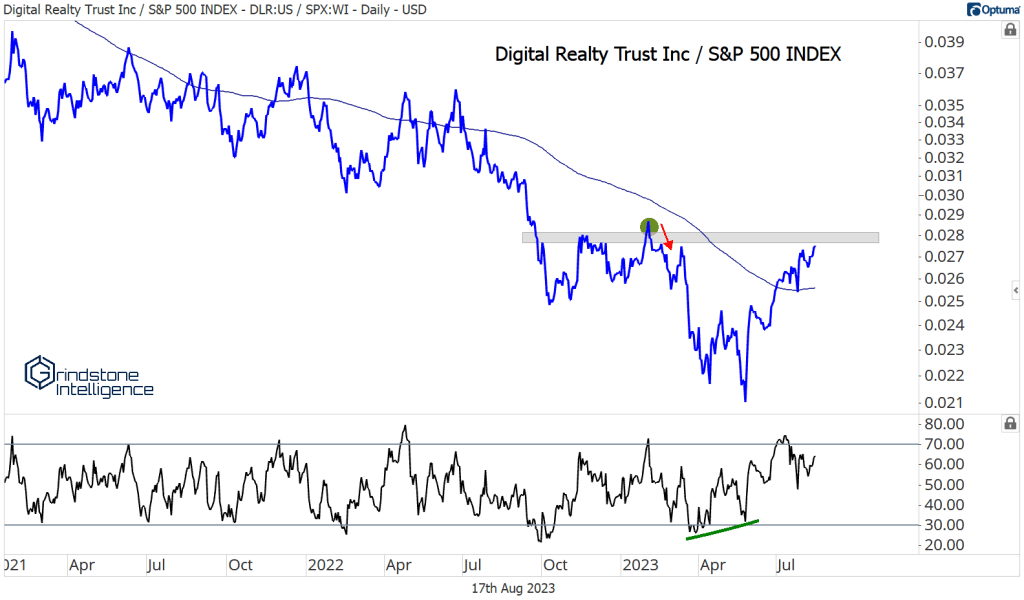Expand the side panel with the small arrow
Viewport: 1024px width, 600px height.
pos(1016,290)
